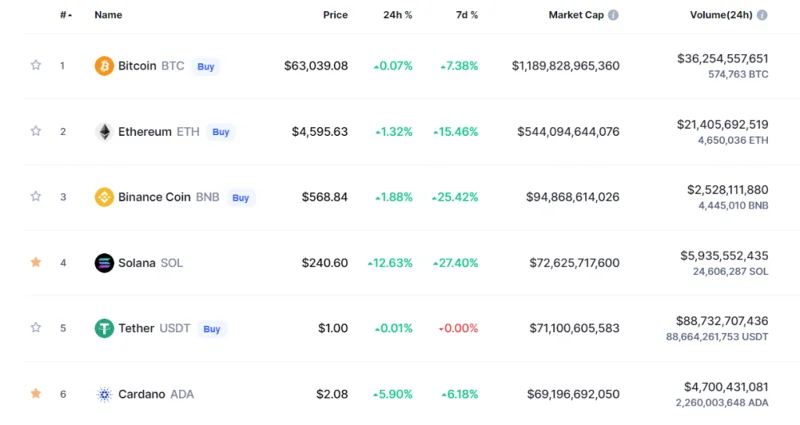This screenshot has width=800, height=425.
Task: Sort by the Price column header
Action: pyautogui.click(x=335, y=15)
